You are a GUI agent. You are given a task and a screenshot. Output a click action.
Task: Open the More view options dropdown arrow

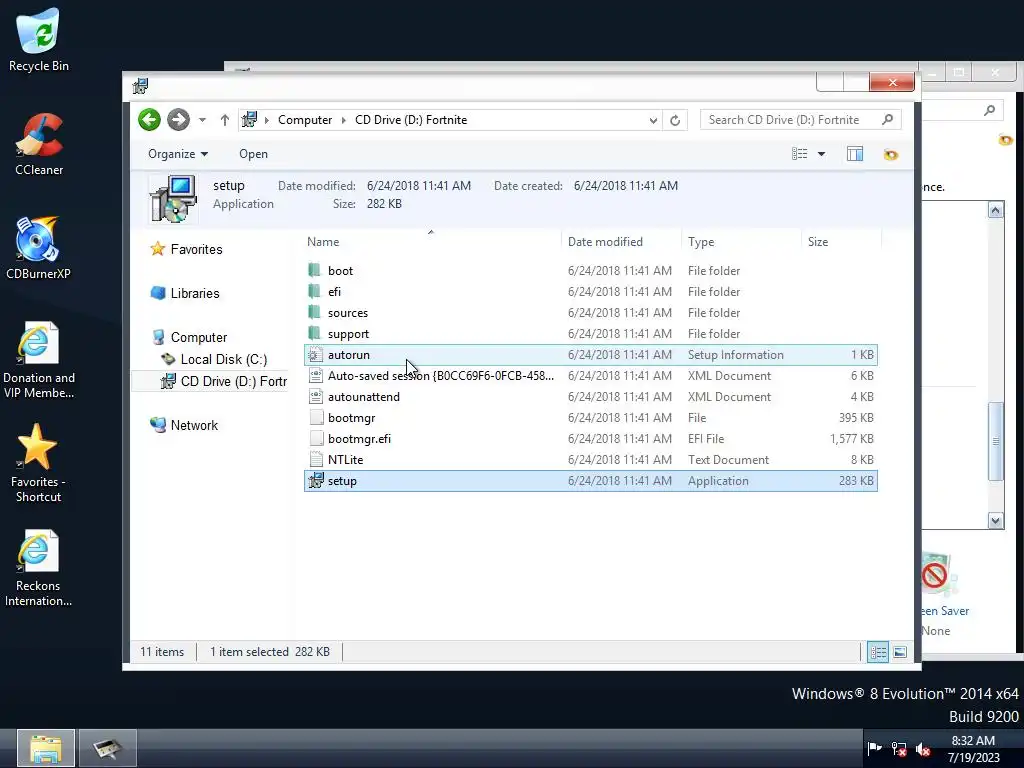[x=822, y=154]
